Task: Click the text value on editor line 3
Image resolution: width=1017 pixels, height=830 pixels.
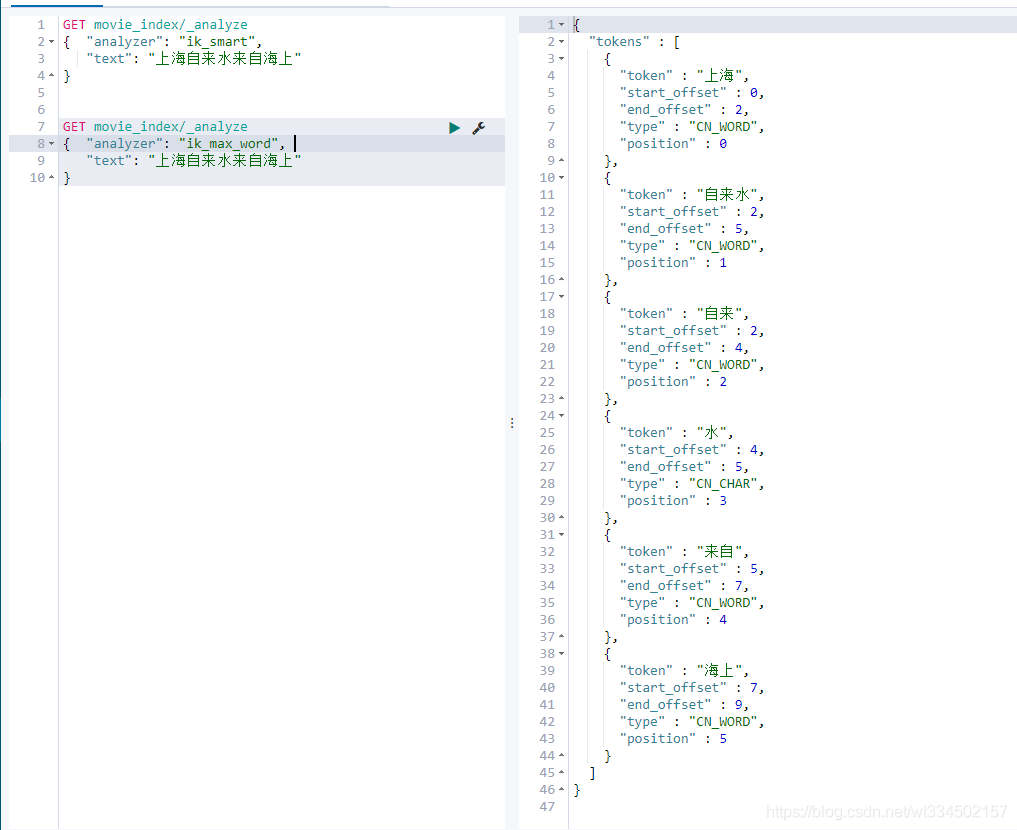Action: pyautogui.click(x=224, y=59)
